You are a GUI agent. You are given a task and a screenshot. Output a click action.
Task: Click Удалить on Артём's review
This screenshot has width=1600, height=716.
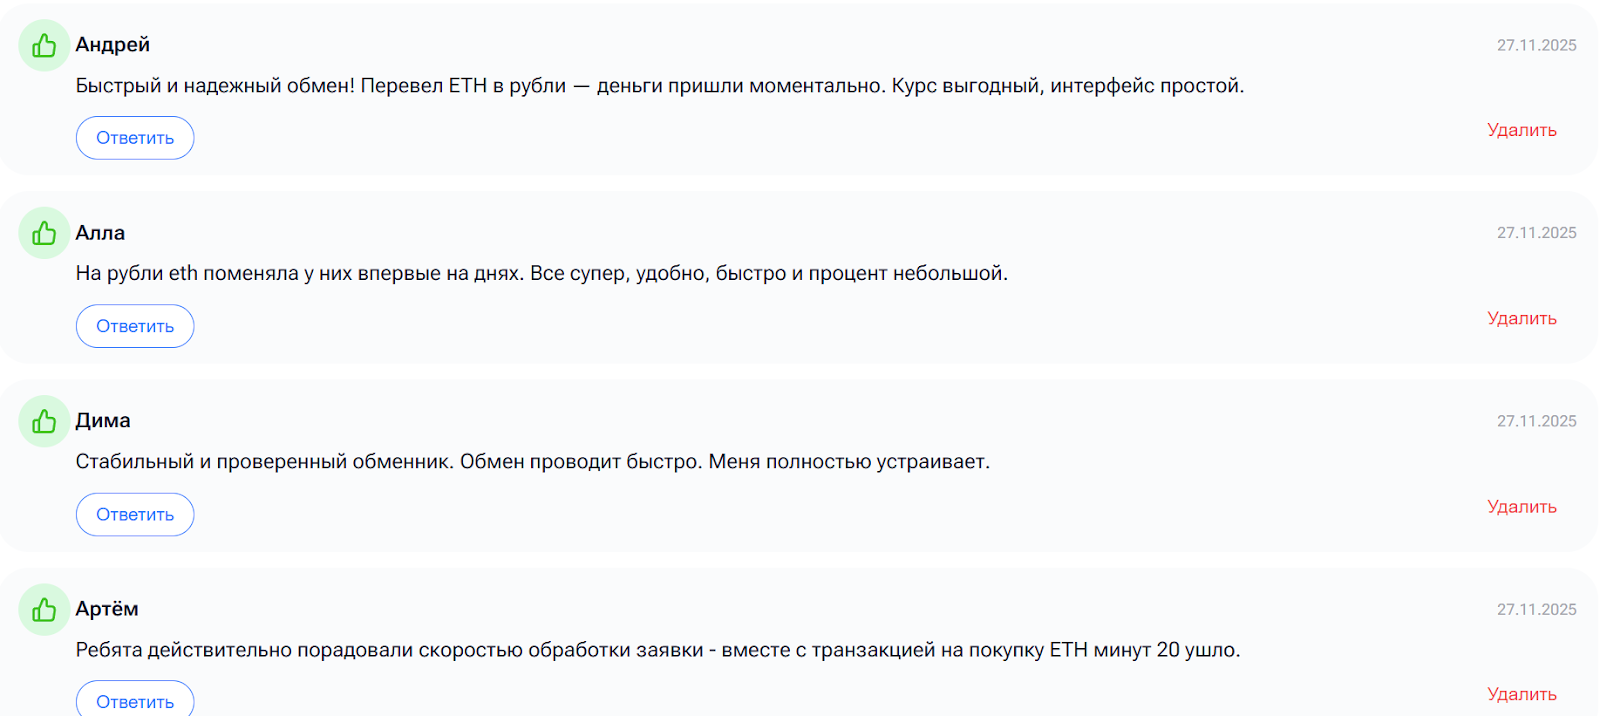click(x=1521, y=694)
